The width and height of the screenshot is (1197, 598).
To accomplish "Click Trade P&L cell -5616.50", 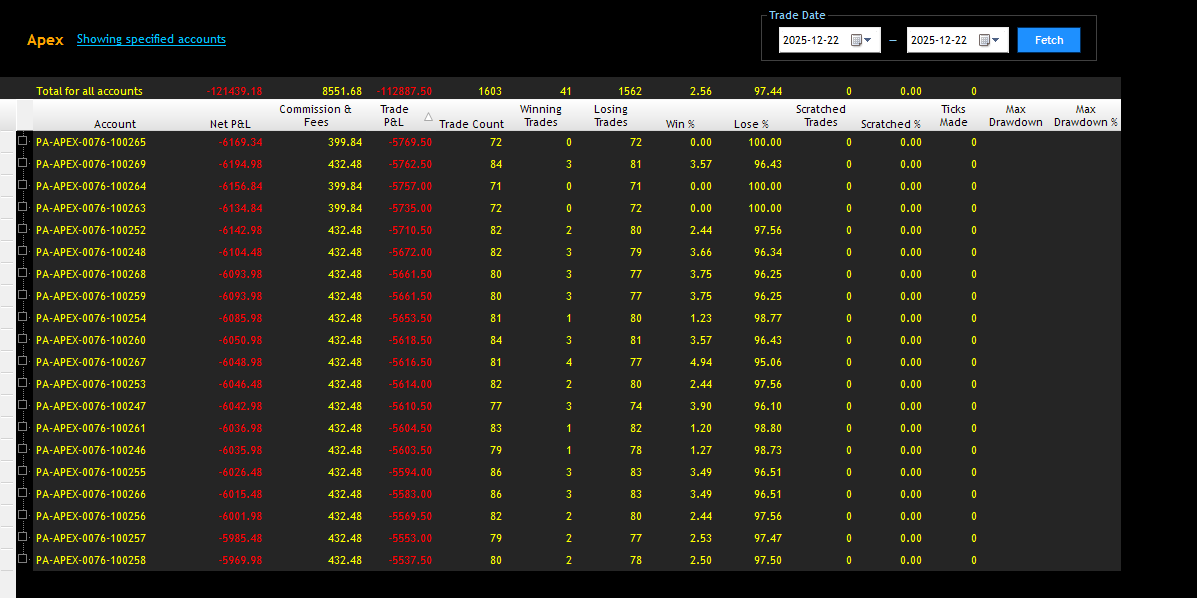I will coord(410,362).
